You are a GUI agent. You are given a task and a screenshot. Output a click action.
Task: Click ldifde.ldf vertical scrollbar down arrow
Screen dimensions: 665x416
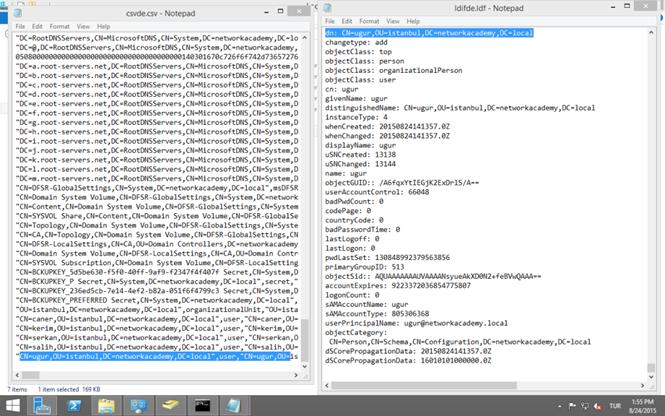651,377
